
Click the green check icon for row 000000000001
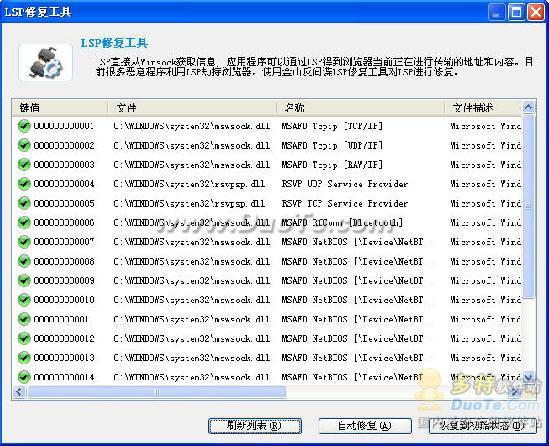(24, 126)
